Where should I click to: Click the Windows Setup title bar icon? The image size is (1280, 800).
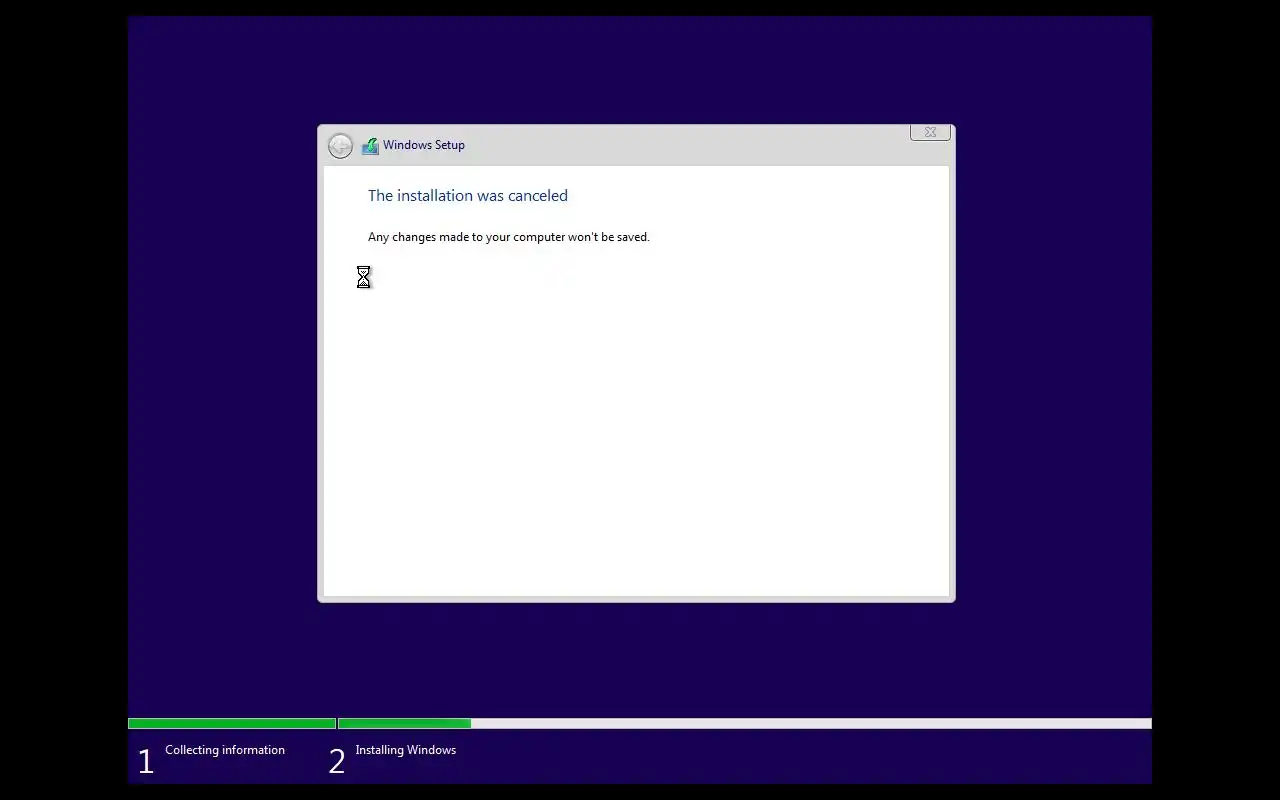tap(370, 146)
